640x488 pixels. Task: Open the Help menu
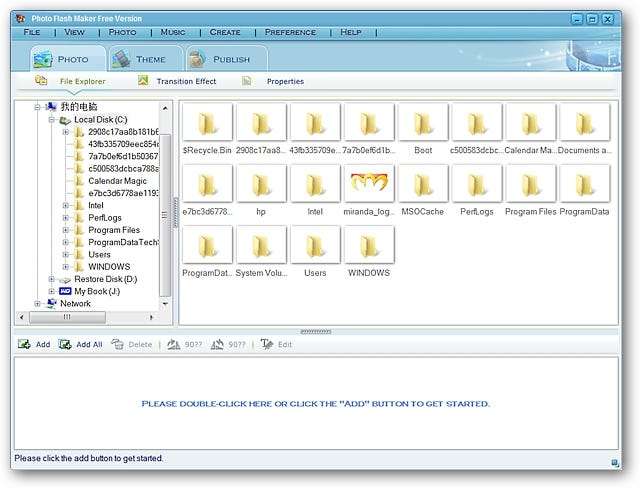click(x=351, y=32)
